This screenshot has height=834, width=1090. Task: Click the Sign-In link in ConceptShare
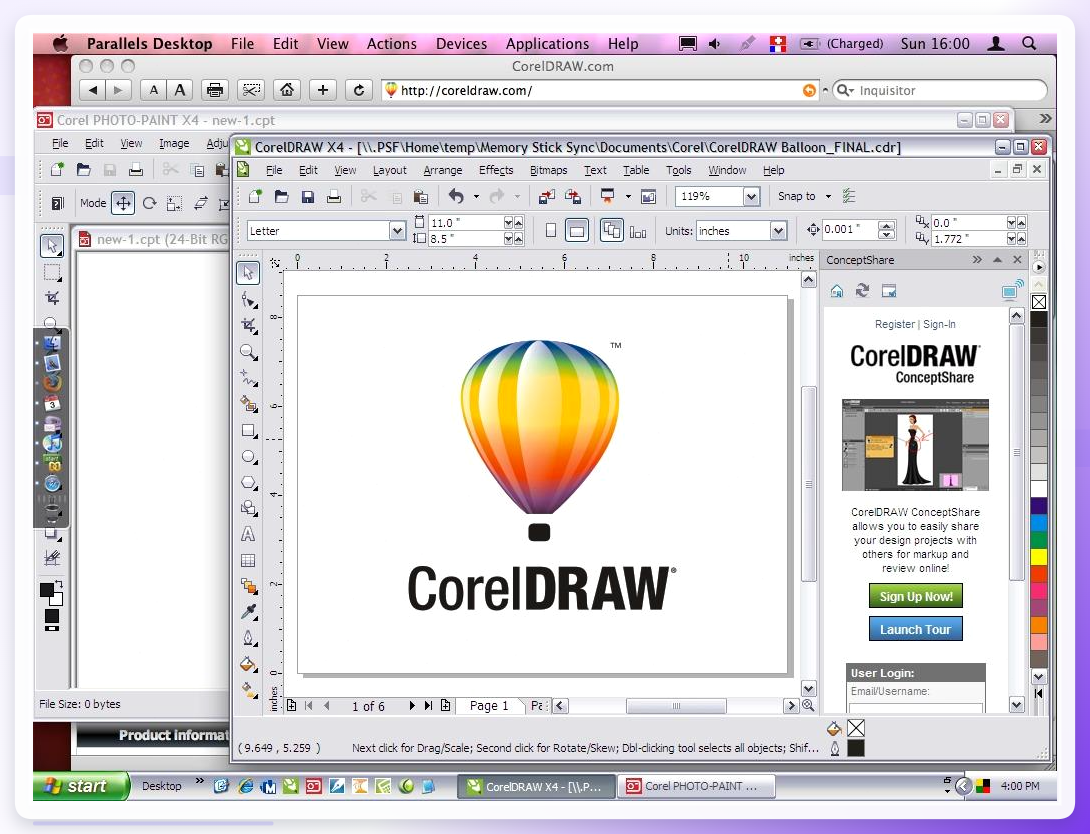click(x=939, y=324)
